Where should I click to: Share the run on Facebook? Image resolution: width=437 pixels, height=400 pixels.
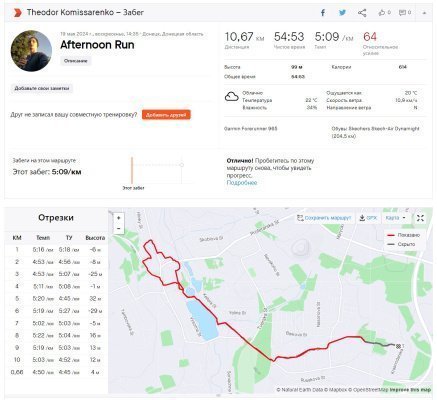click(323, 13)
